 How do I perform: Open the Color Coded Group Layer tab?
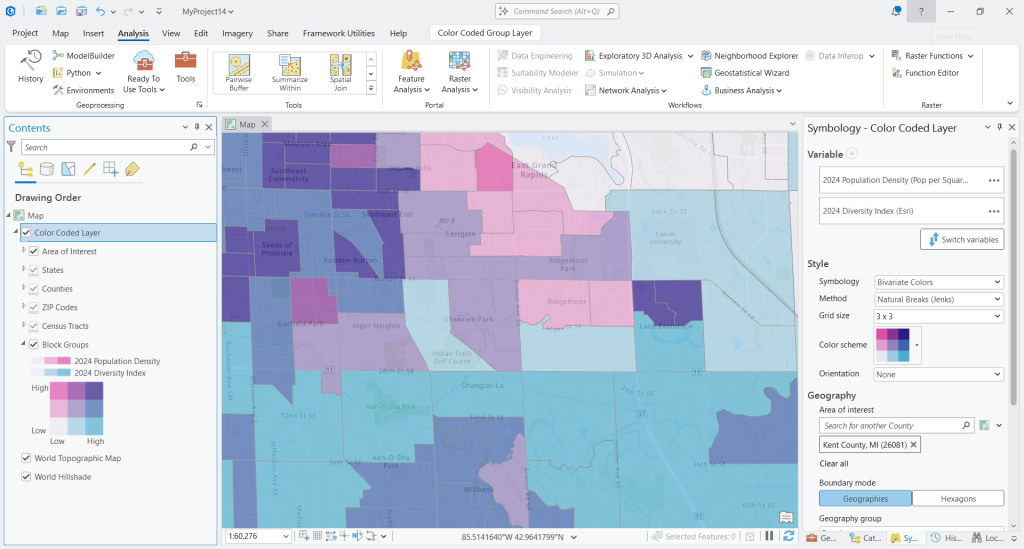[485, 33]
